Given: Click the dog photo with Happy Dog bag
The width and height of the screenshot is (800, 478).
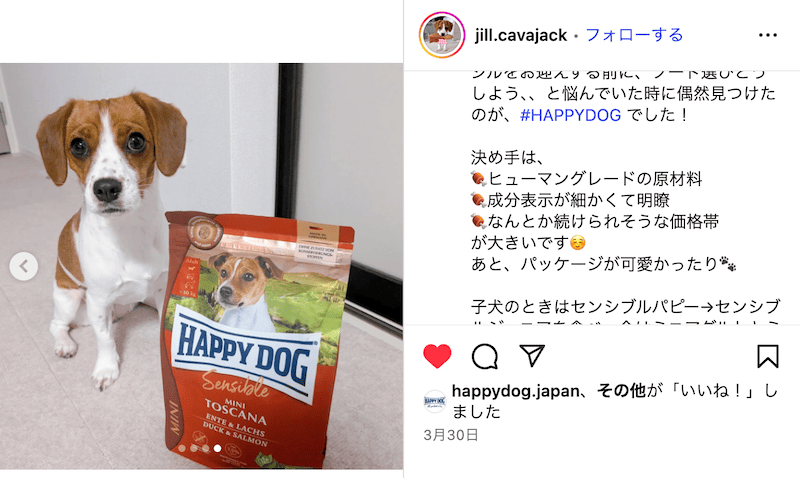Looking at the screenshot, I should click(x=202, y=266).
